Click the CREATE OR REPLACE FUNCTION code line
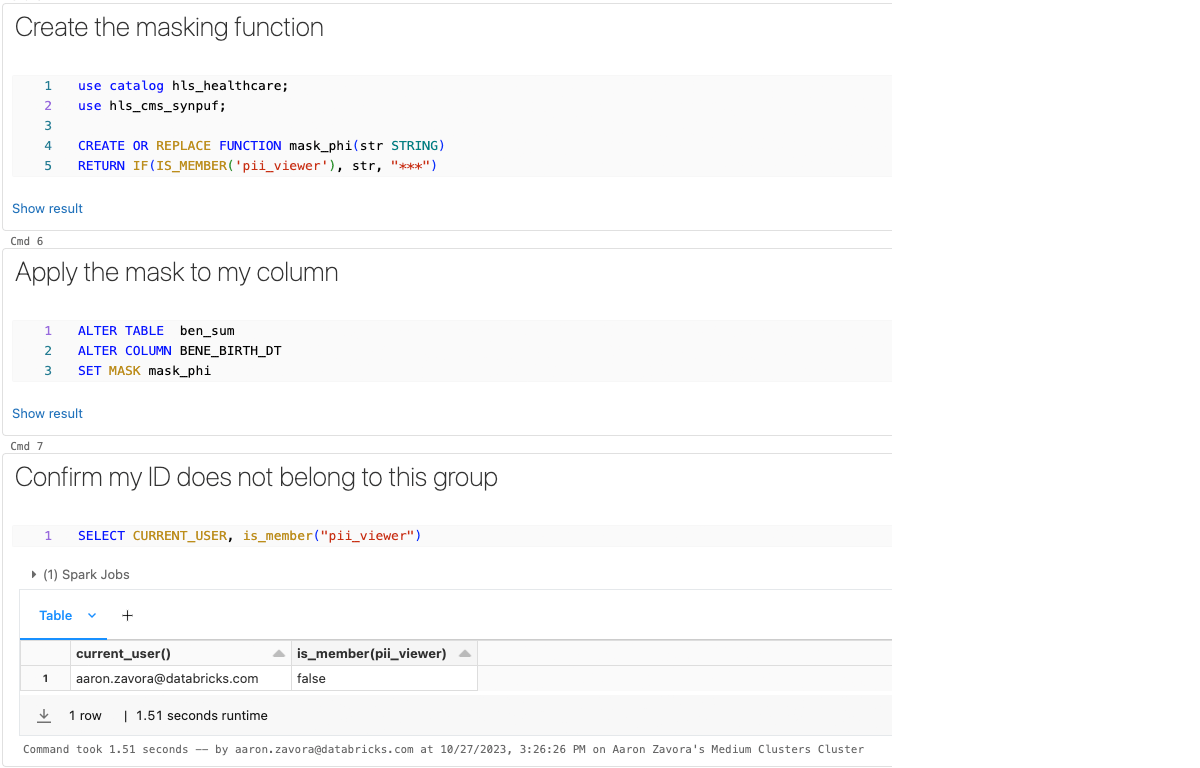The width and height of the screenshot is (1200, 768). (x=261, y=146)
